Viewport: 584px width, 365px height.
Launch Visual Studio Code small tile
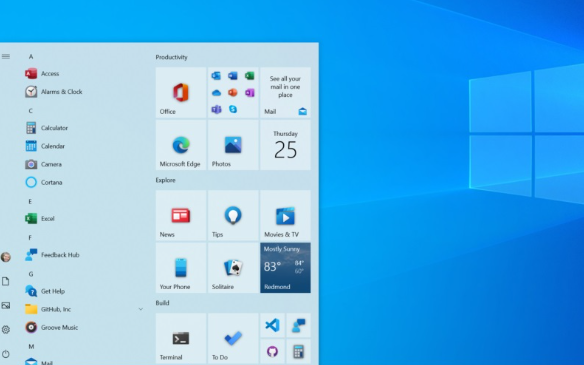pyautogui.click(x=272, y=325)
